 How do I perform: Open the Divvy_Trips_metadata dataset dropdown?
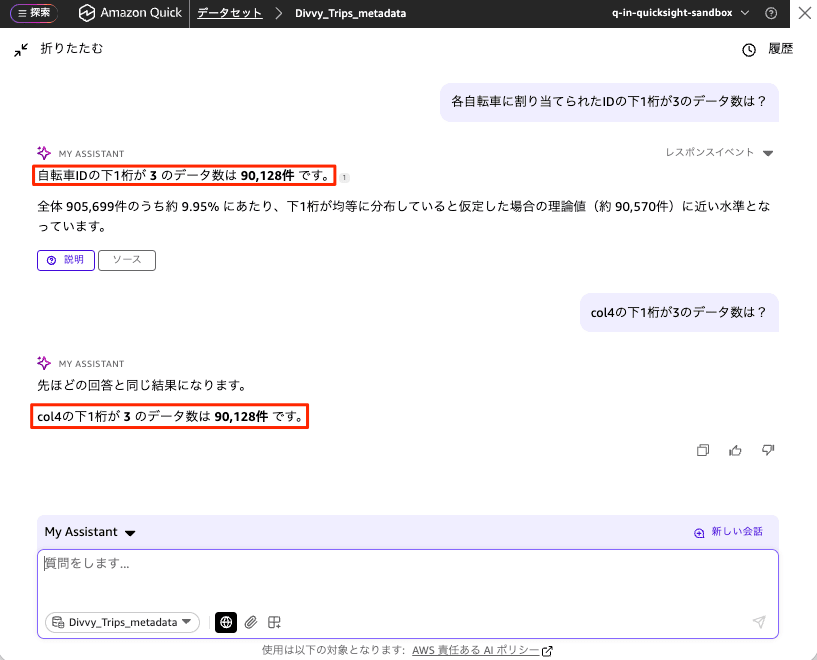point(122,622)
